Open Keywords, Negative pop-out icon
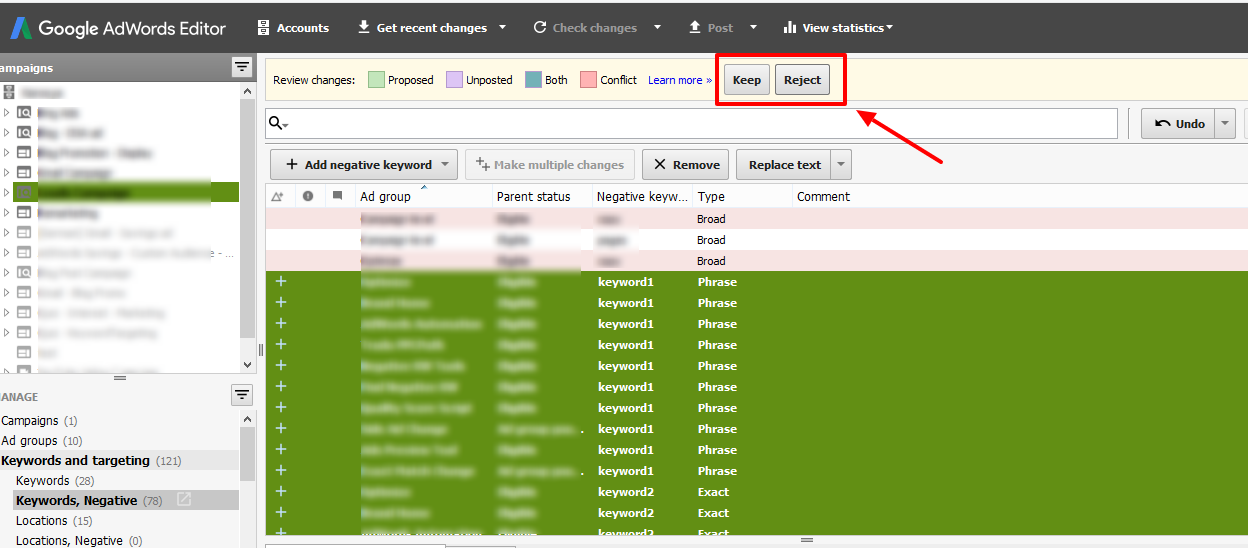The image size is (1248, 548). (x=184, y=499)
